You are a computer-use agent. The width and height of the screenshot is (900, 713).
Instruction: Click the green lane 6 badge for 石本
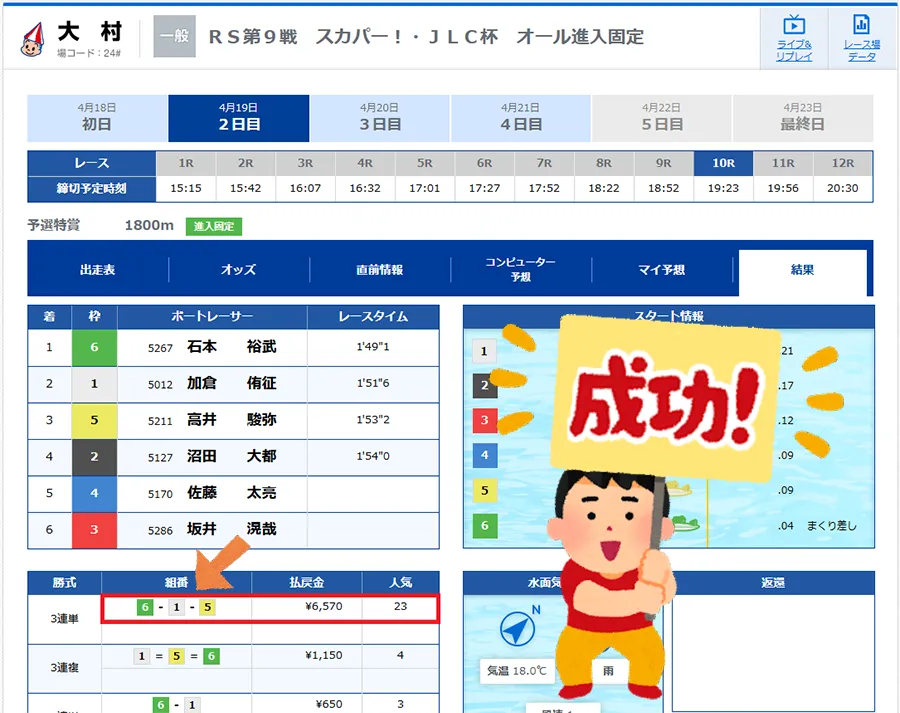click(x=94, y=348)
